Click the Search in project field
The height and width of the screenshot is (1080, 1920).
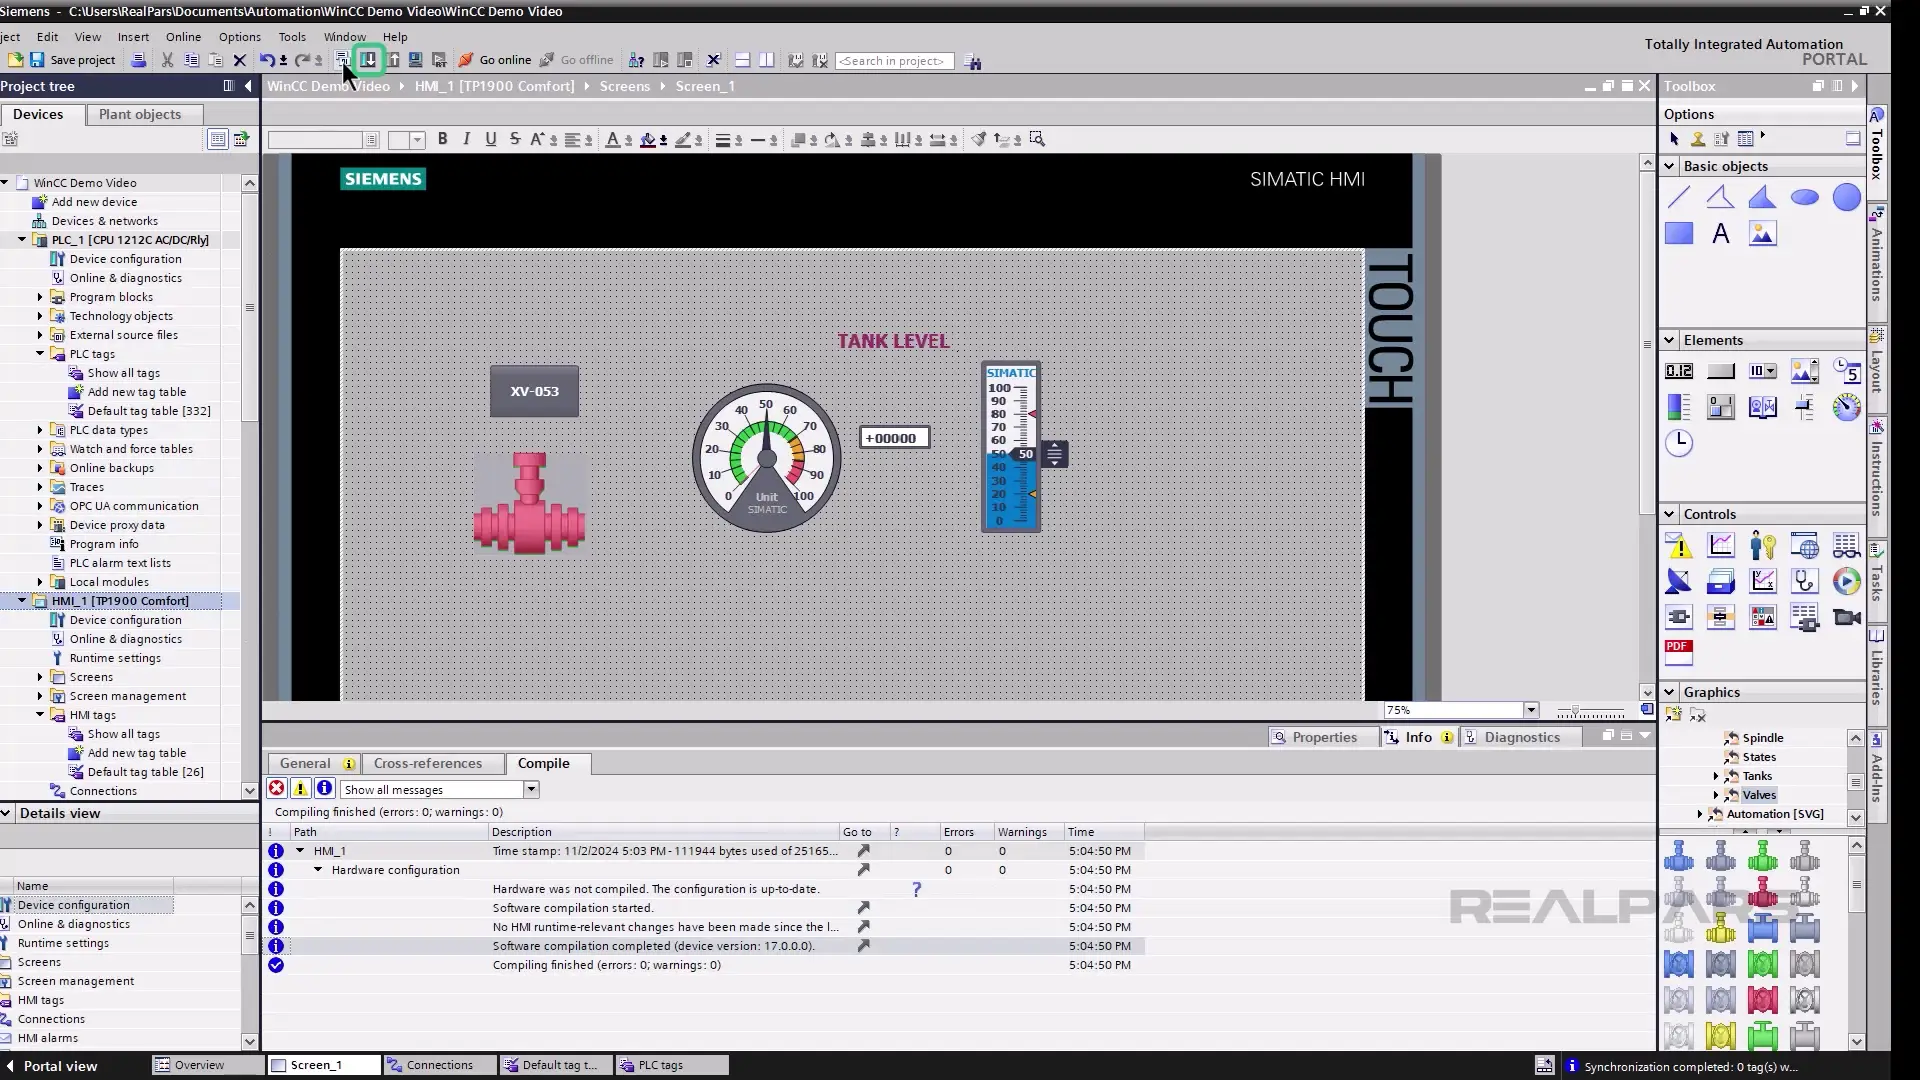click(x=894, y=61)
